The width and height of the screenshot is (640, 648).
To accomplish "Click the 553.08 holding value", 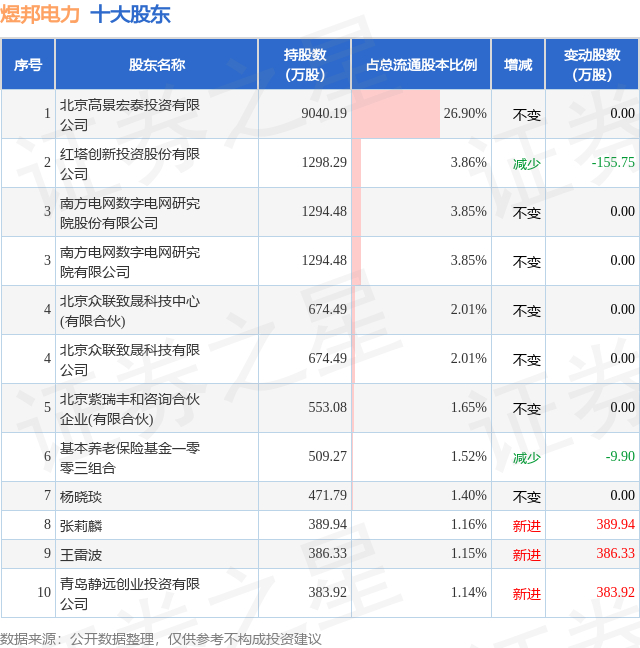I will point(327,407).
